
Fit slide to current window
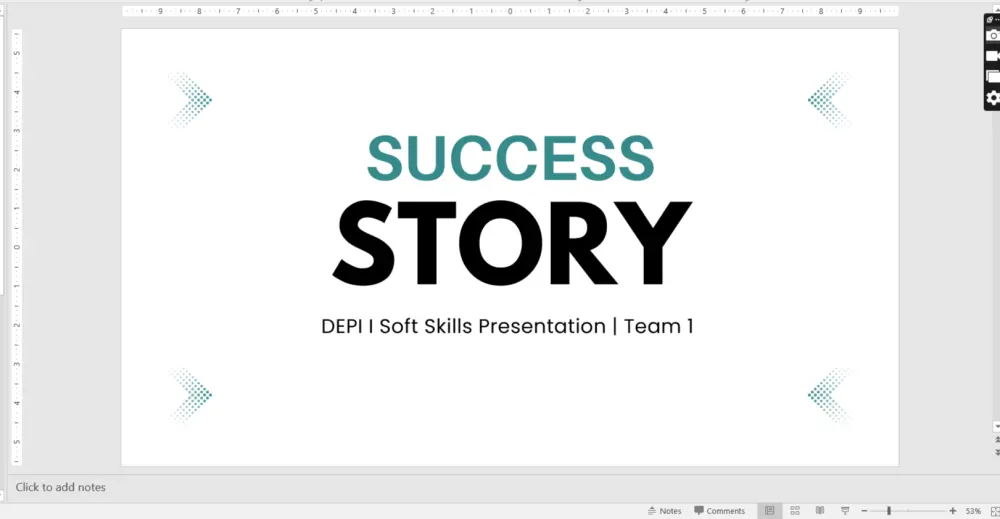pos(995,511)
